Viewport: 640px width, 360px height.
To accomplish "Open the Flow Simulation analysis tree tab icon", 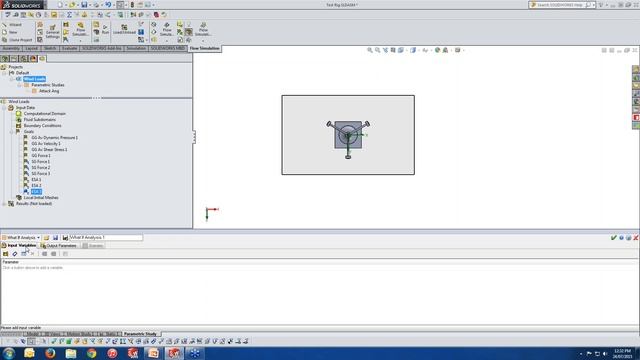I will pos(42,59).
